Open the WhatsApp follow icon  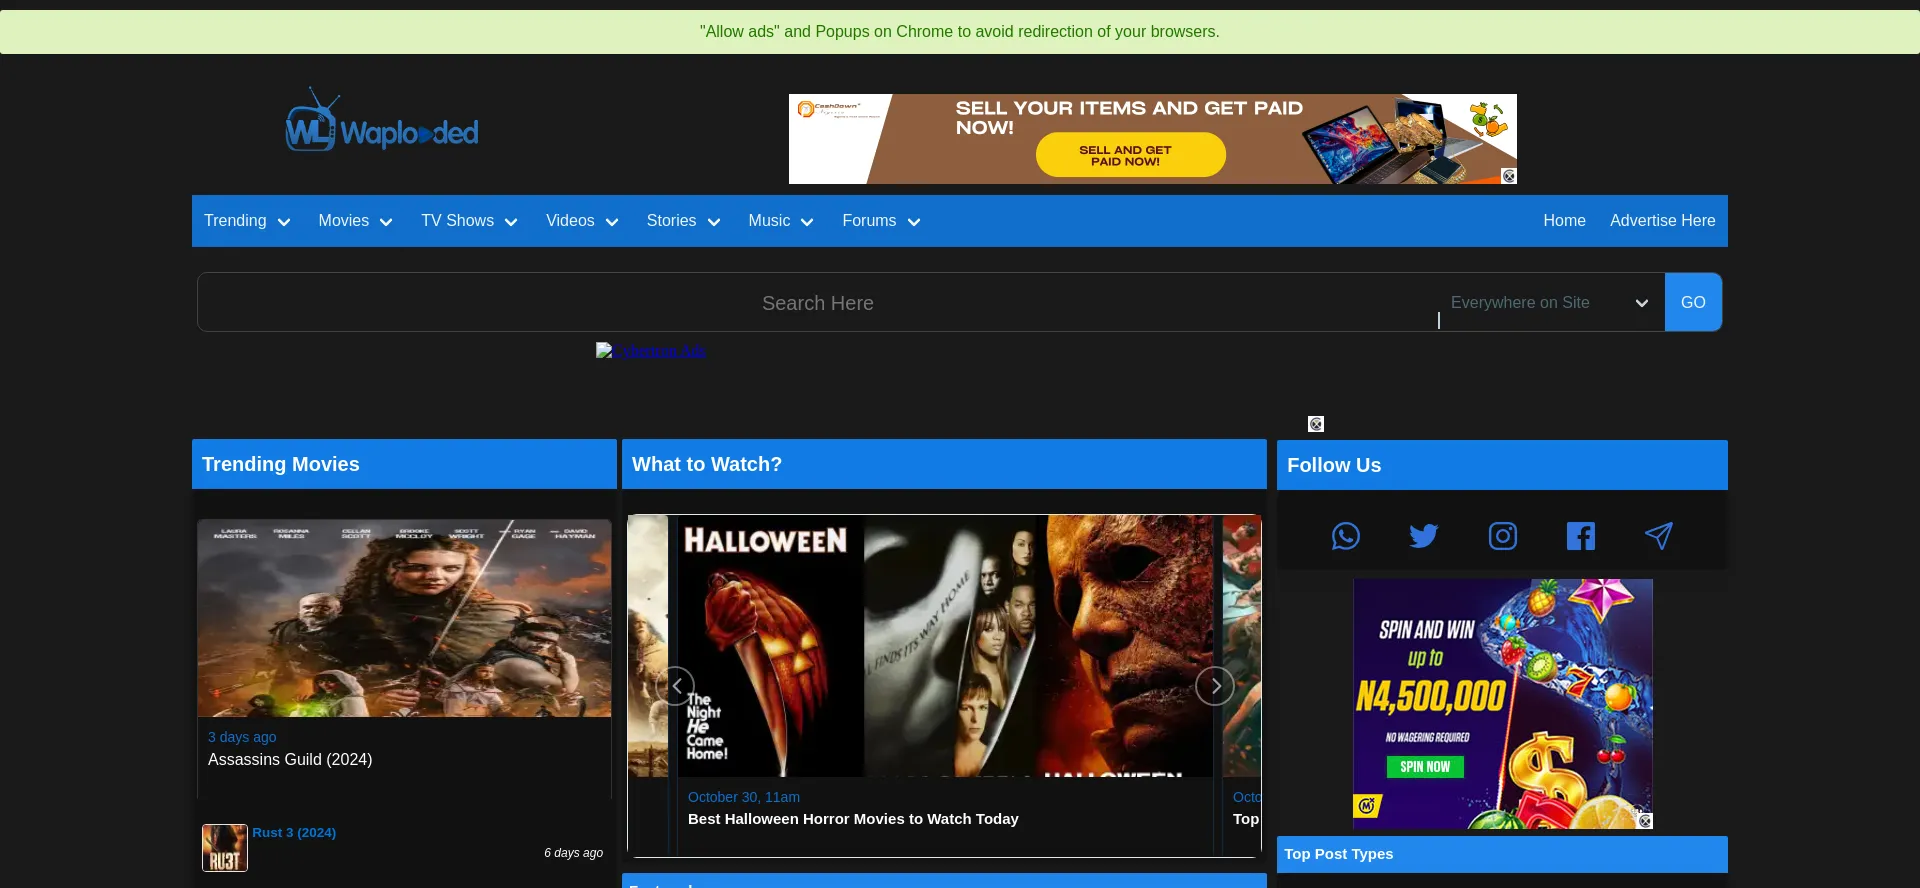(x=1345, y=536)
